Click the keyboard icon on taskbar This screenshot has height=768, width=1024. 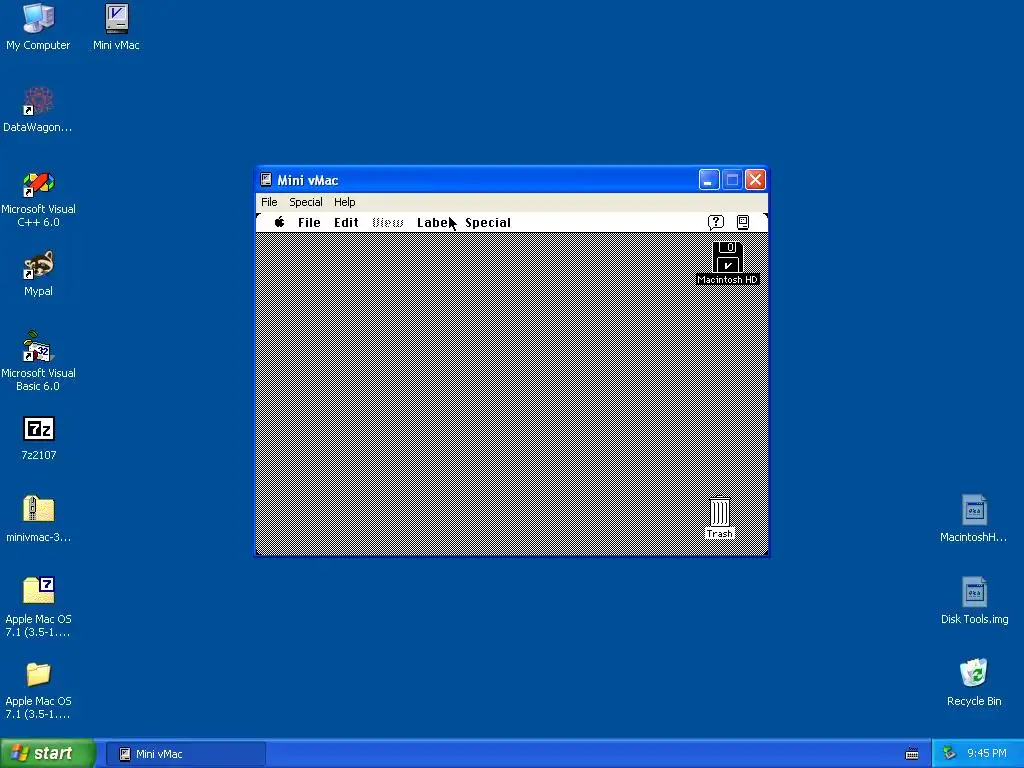pyautogui.click(x=912, y=754)
